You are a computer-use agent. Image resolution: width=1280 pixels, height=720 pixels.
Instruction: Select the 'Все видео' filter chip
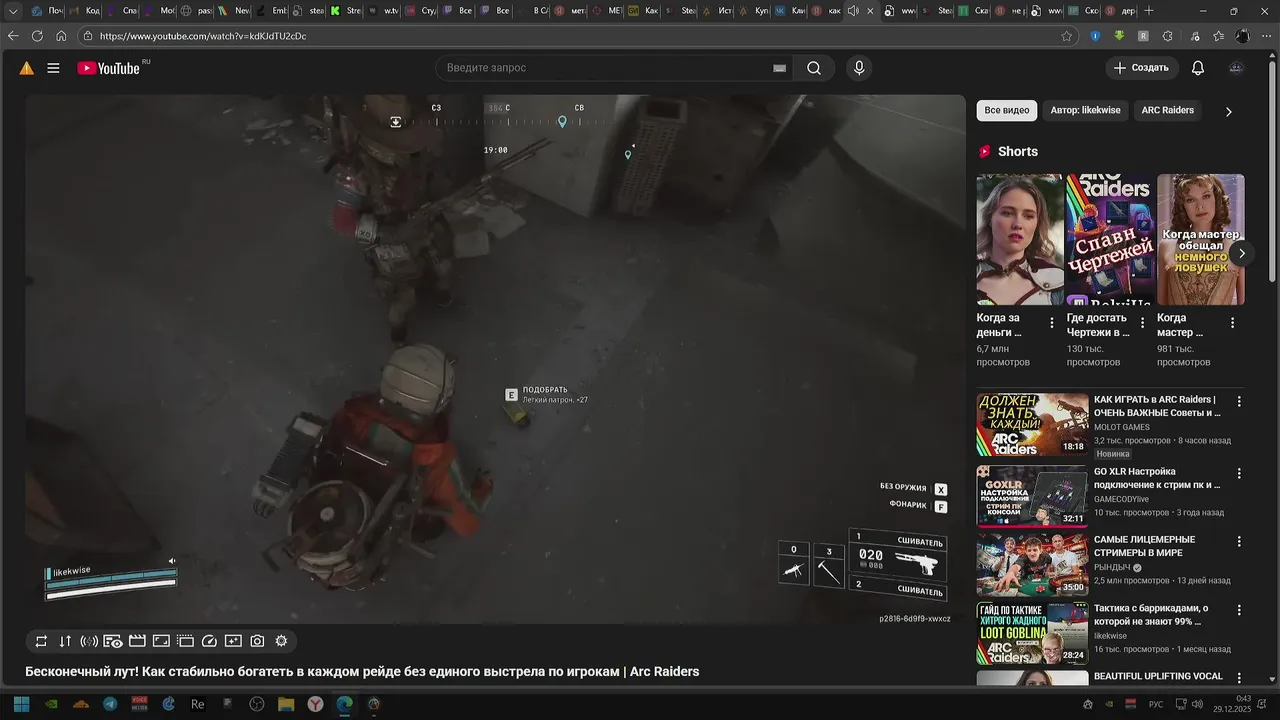[1007, 110]
